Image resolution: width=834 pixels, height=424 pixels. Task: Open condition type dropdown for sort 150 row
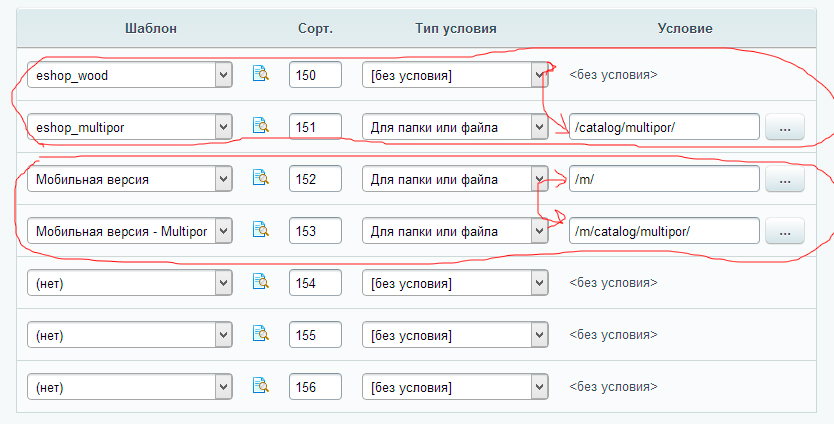point(455,74)
